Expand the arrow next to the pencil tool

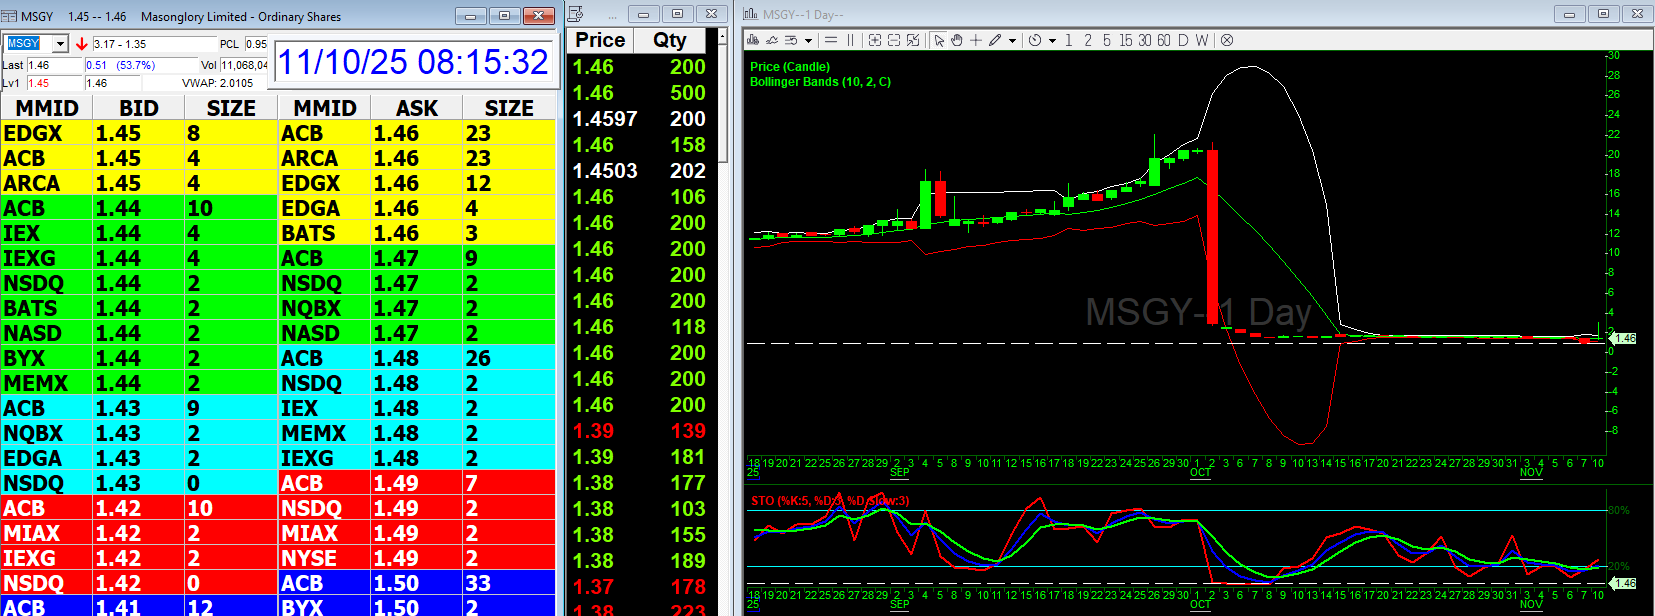pos(1012,41)
